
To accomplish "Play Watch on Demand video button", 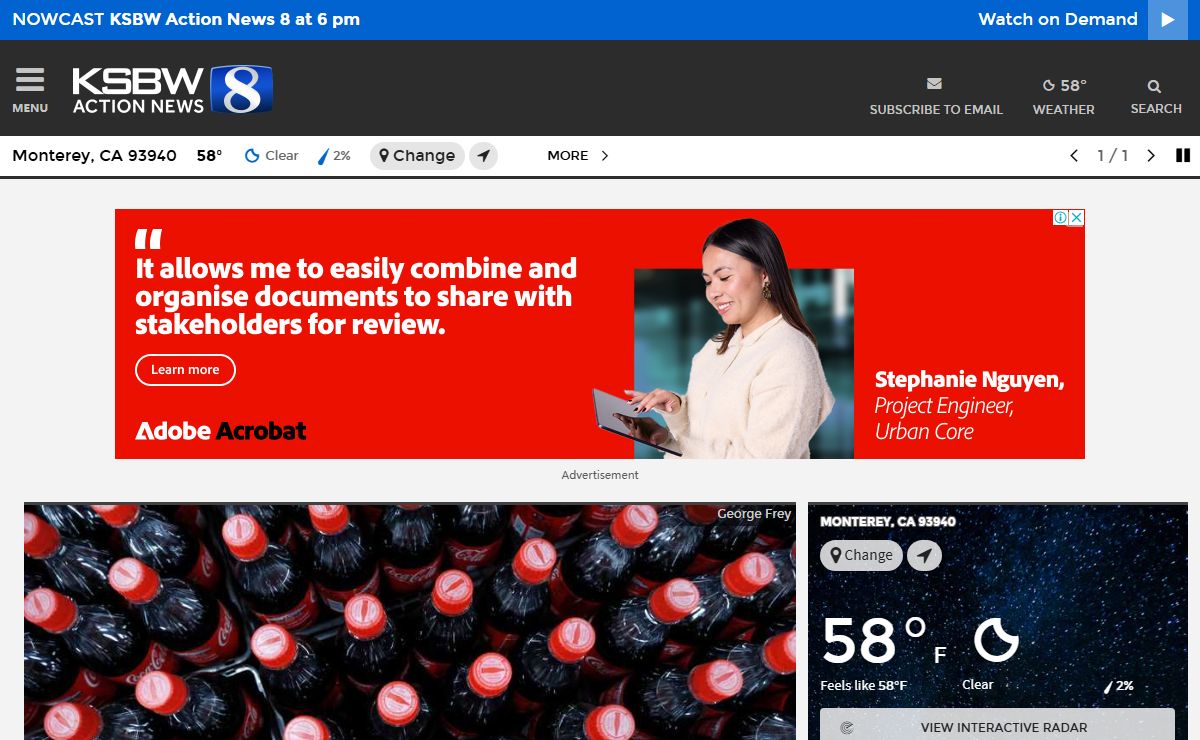I will click(1167, 20).
